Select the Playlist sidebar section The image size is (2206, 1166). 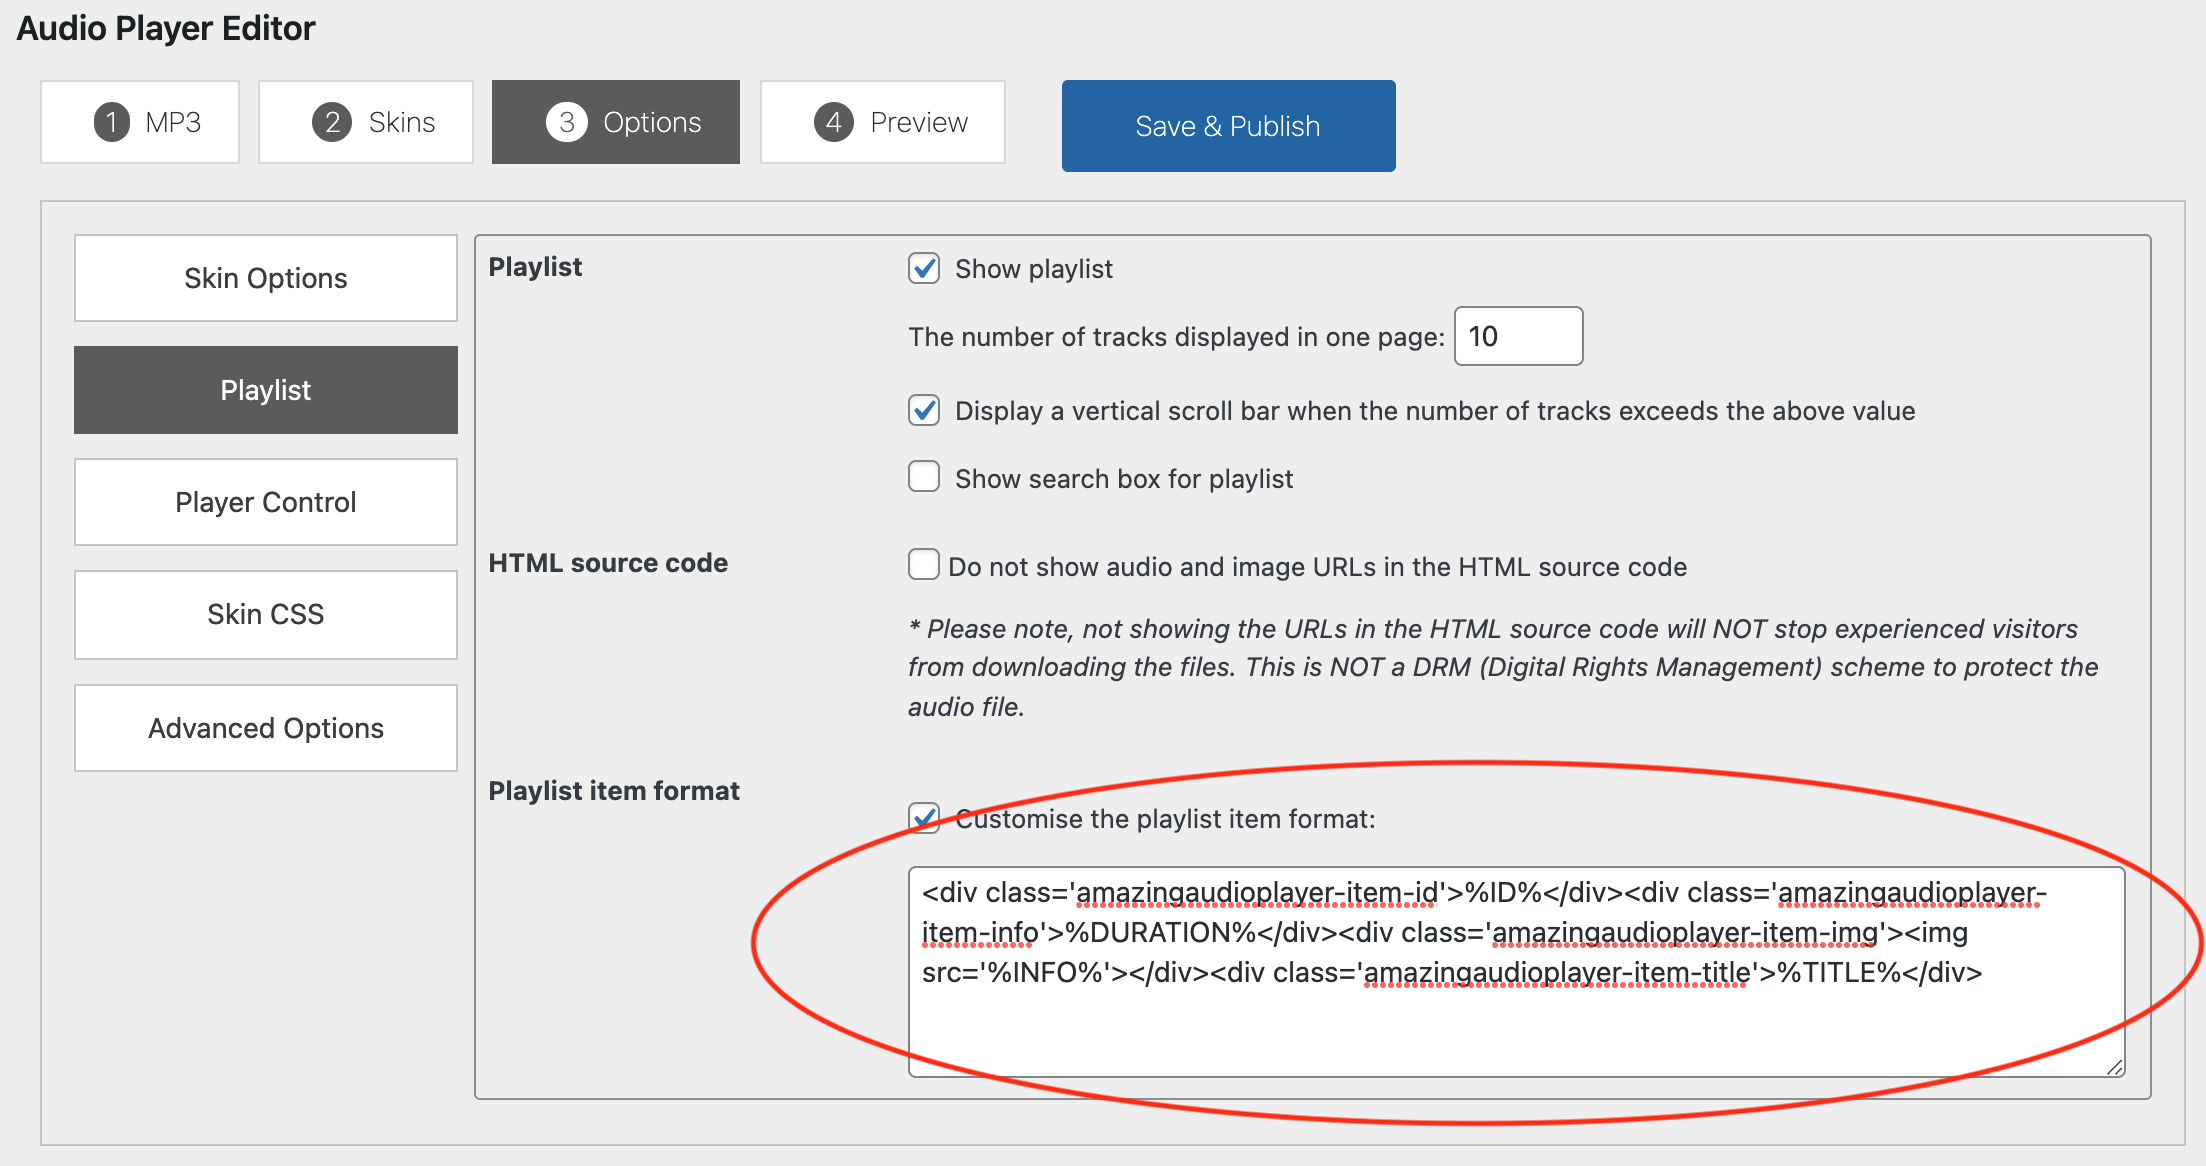(x=266, y=390)
